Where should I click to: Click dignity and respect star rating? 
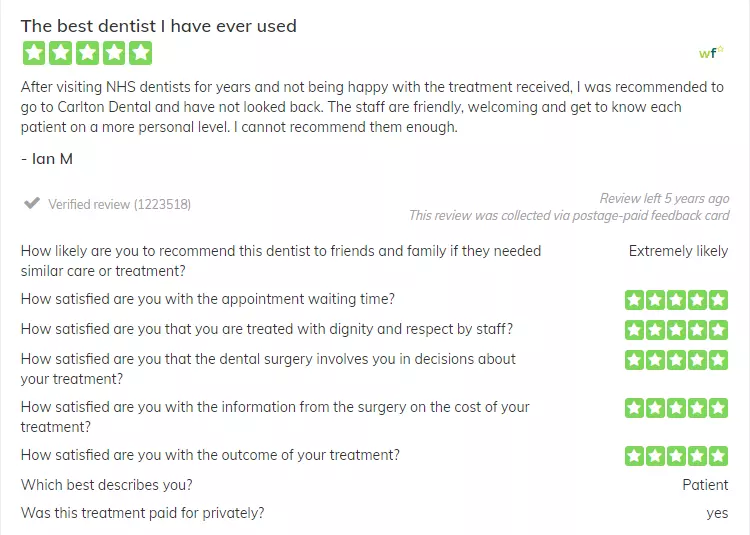pos(676,330)
